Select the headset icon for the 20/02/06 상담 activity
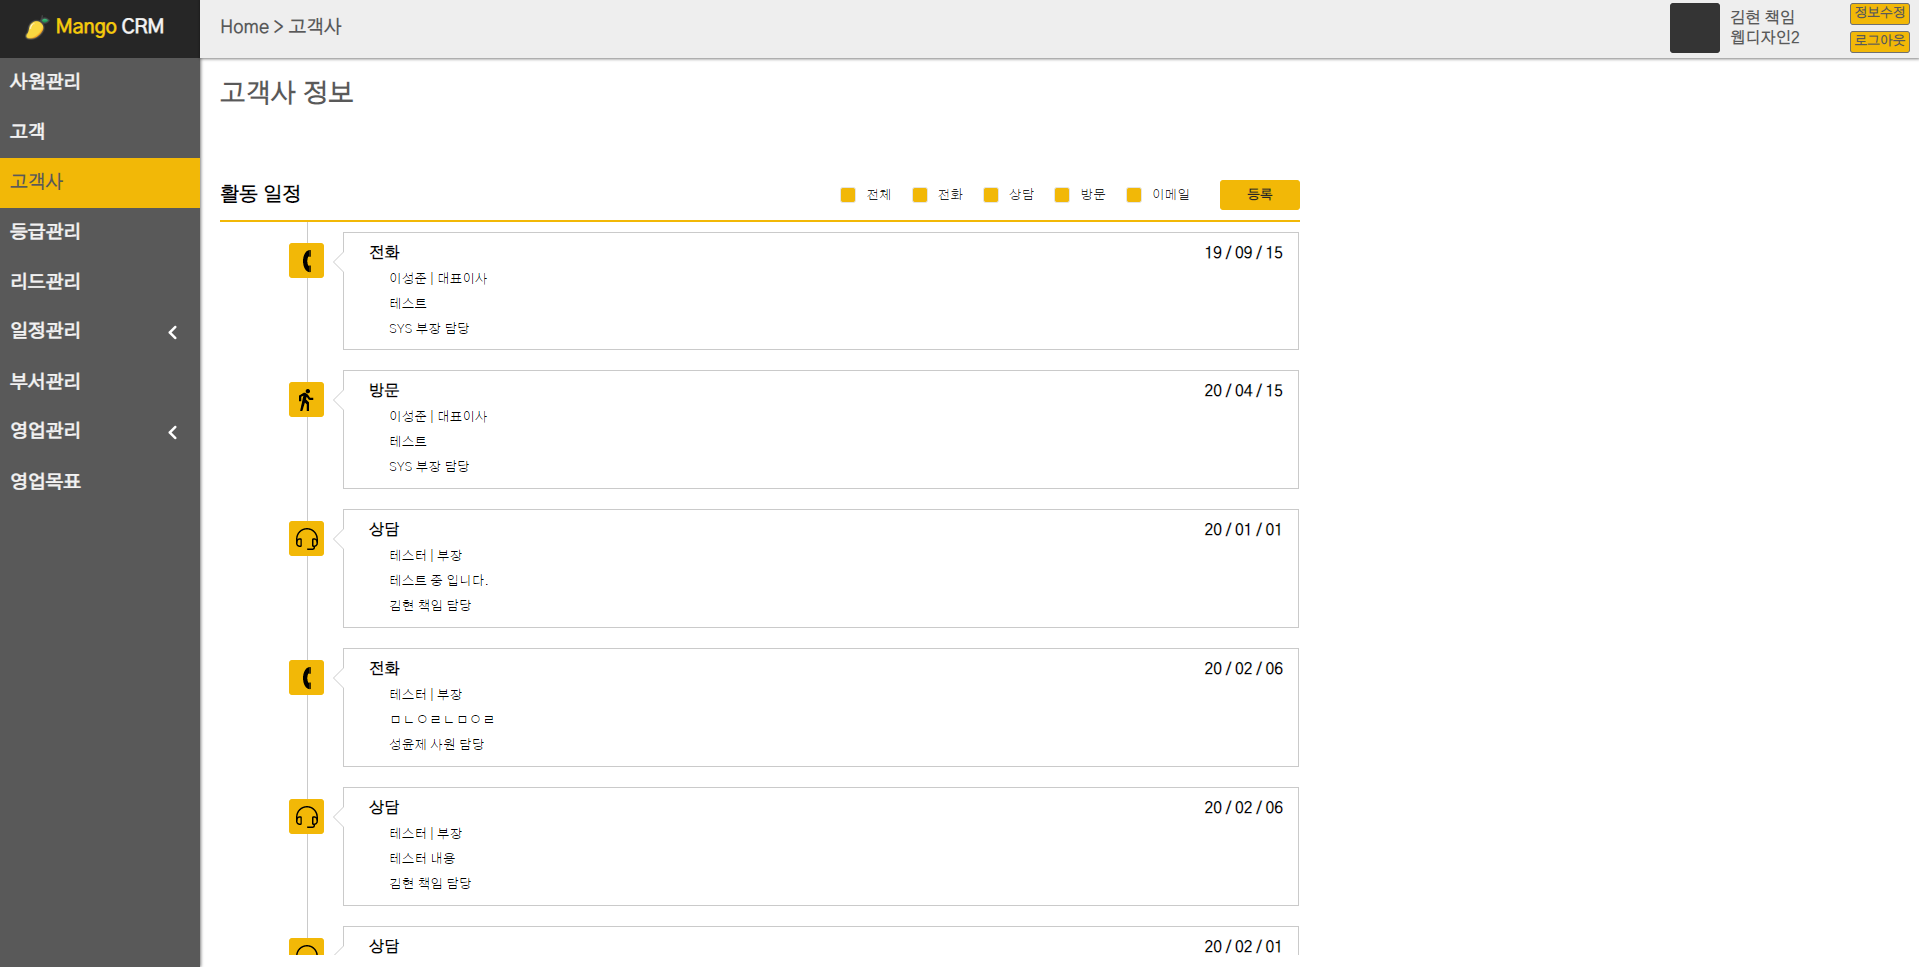 (306, 816)
